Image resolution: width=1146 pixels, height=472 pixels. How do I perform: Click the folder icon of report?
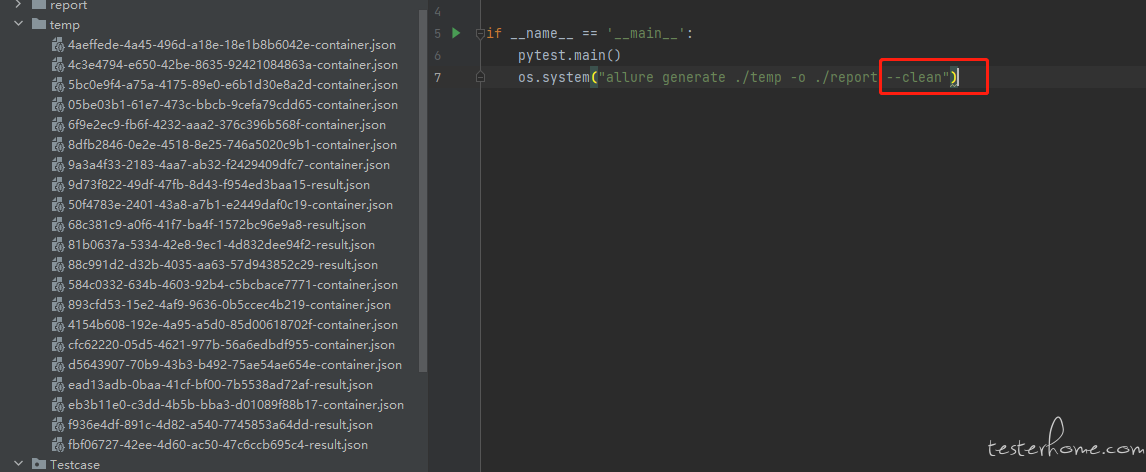39,4
